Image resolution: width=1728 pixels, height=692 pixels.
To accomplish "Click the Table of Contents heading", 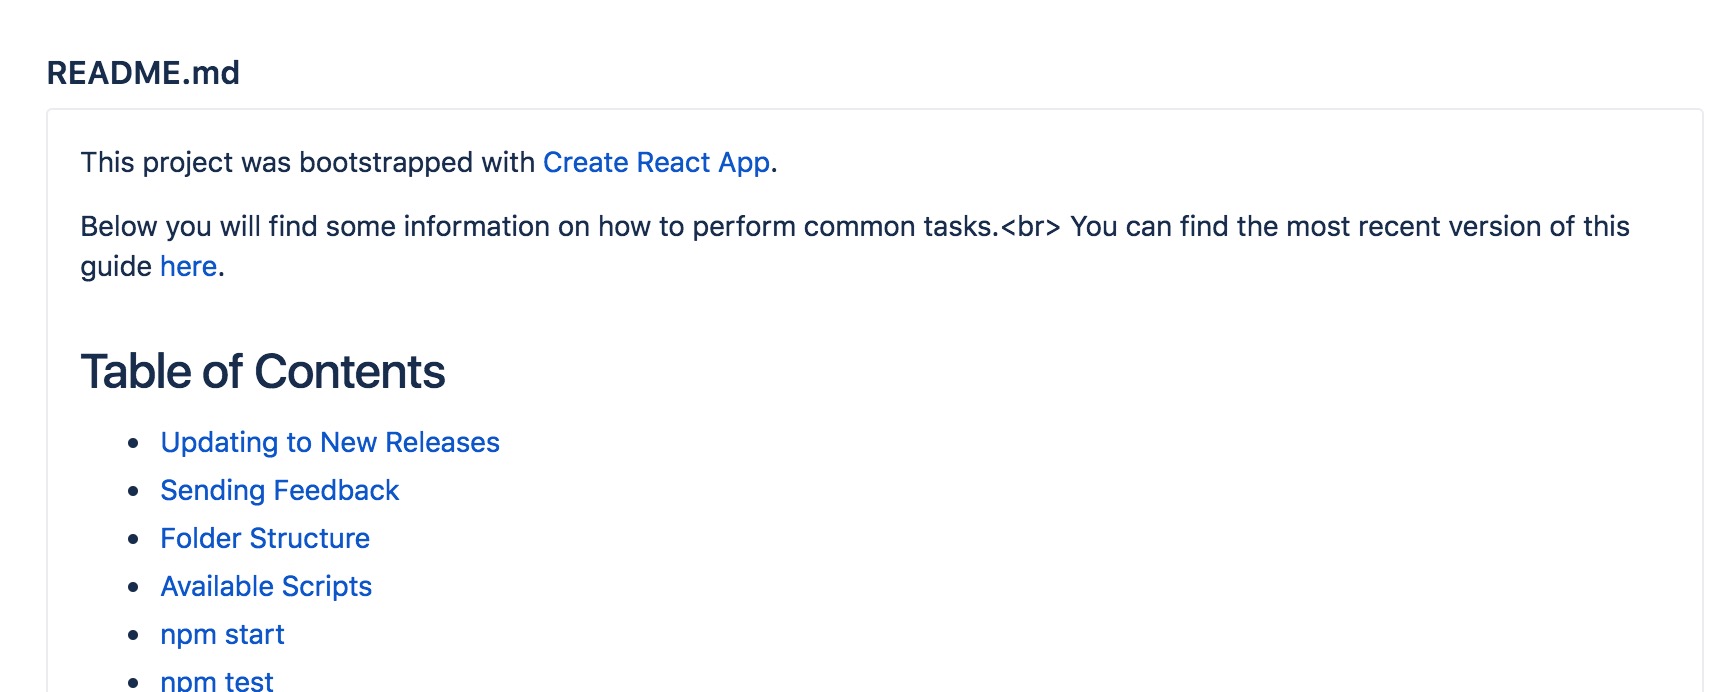I will (x=263, y=372).
